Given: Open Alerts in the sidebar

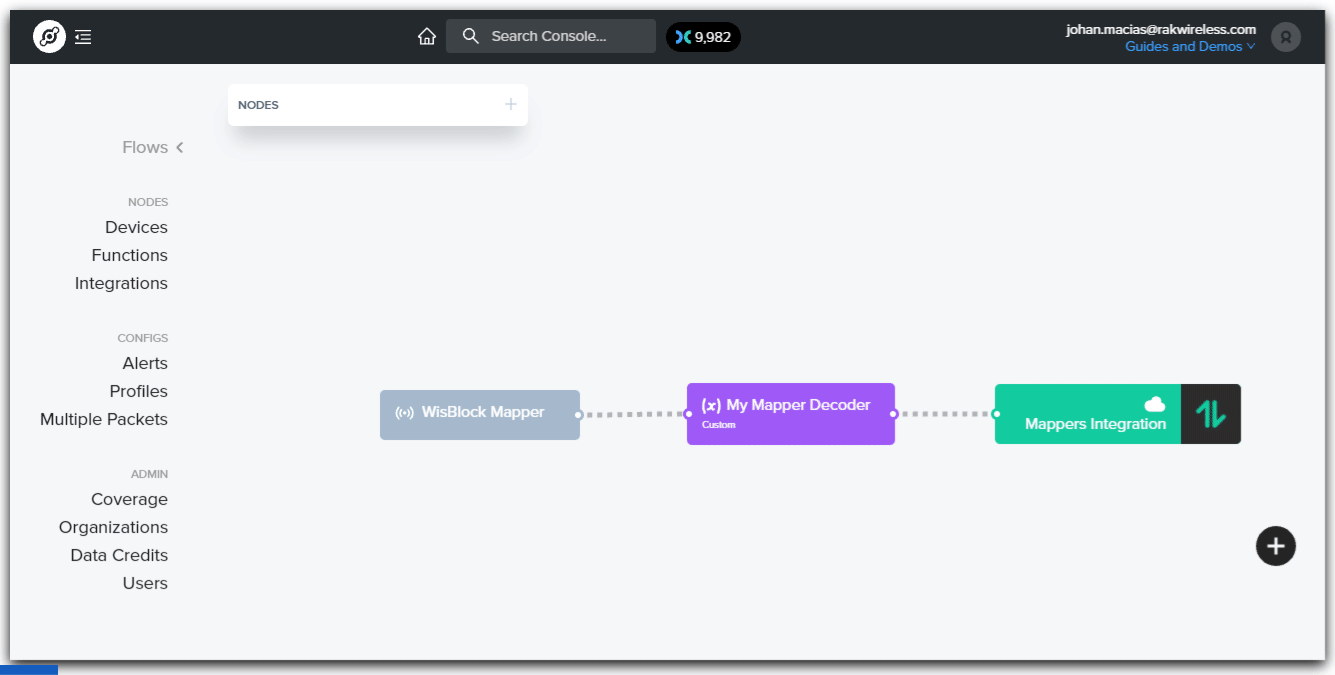Looking at the screenshot, I should pyautogui.click(x=145, y=363).
